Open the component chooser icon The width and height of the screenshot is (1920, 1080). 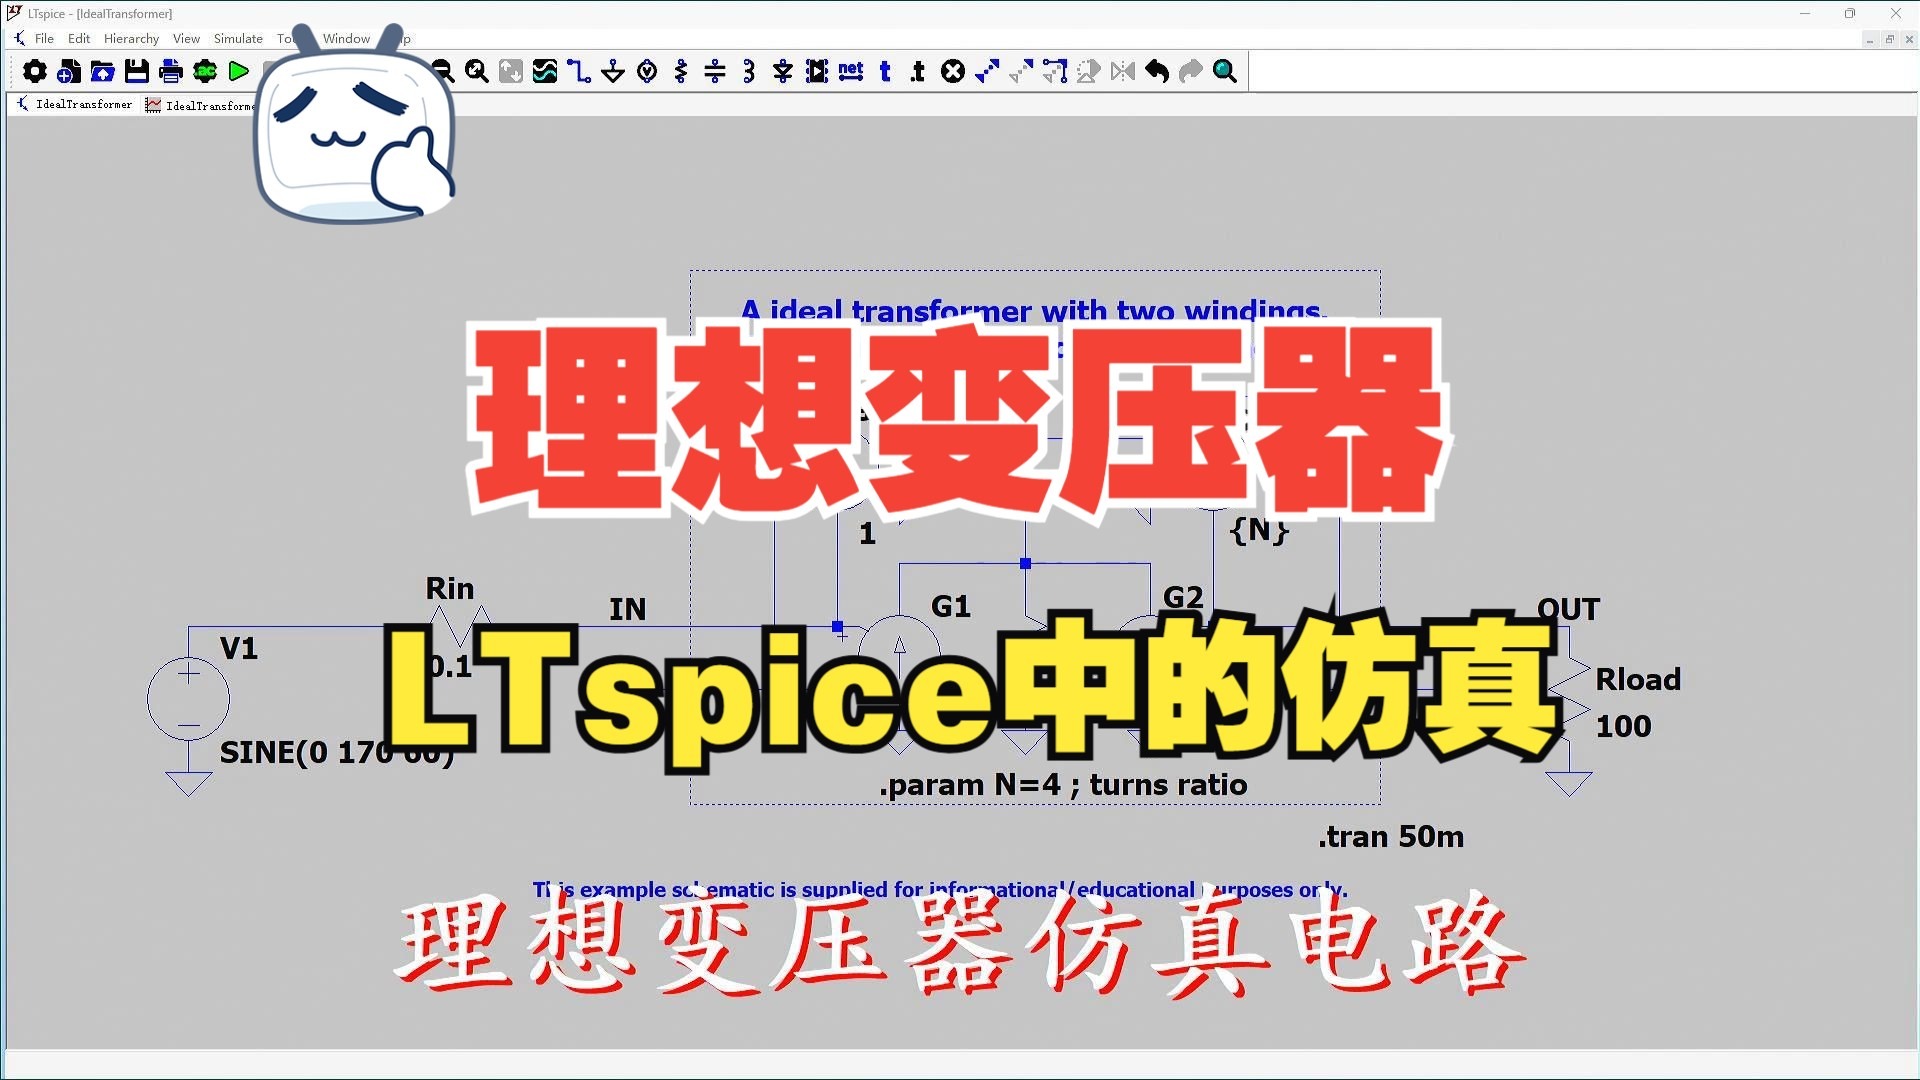click(x=817, y=71)
